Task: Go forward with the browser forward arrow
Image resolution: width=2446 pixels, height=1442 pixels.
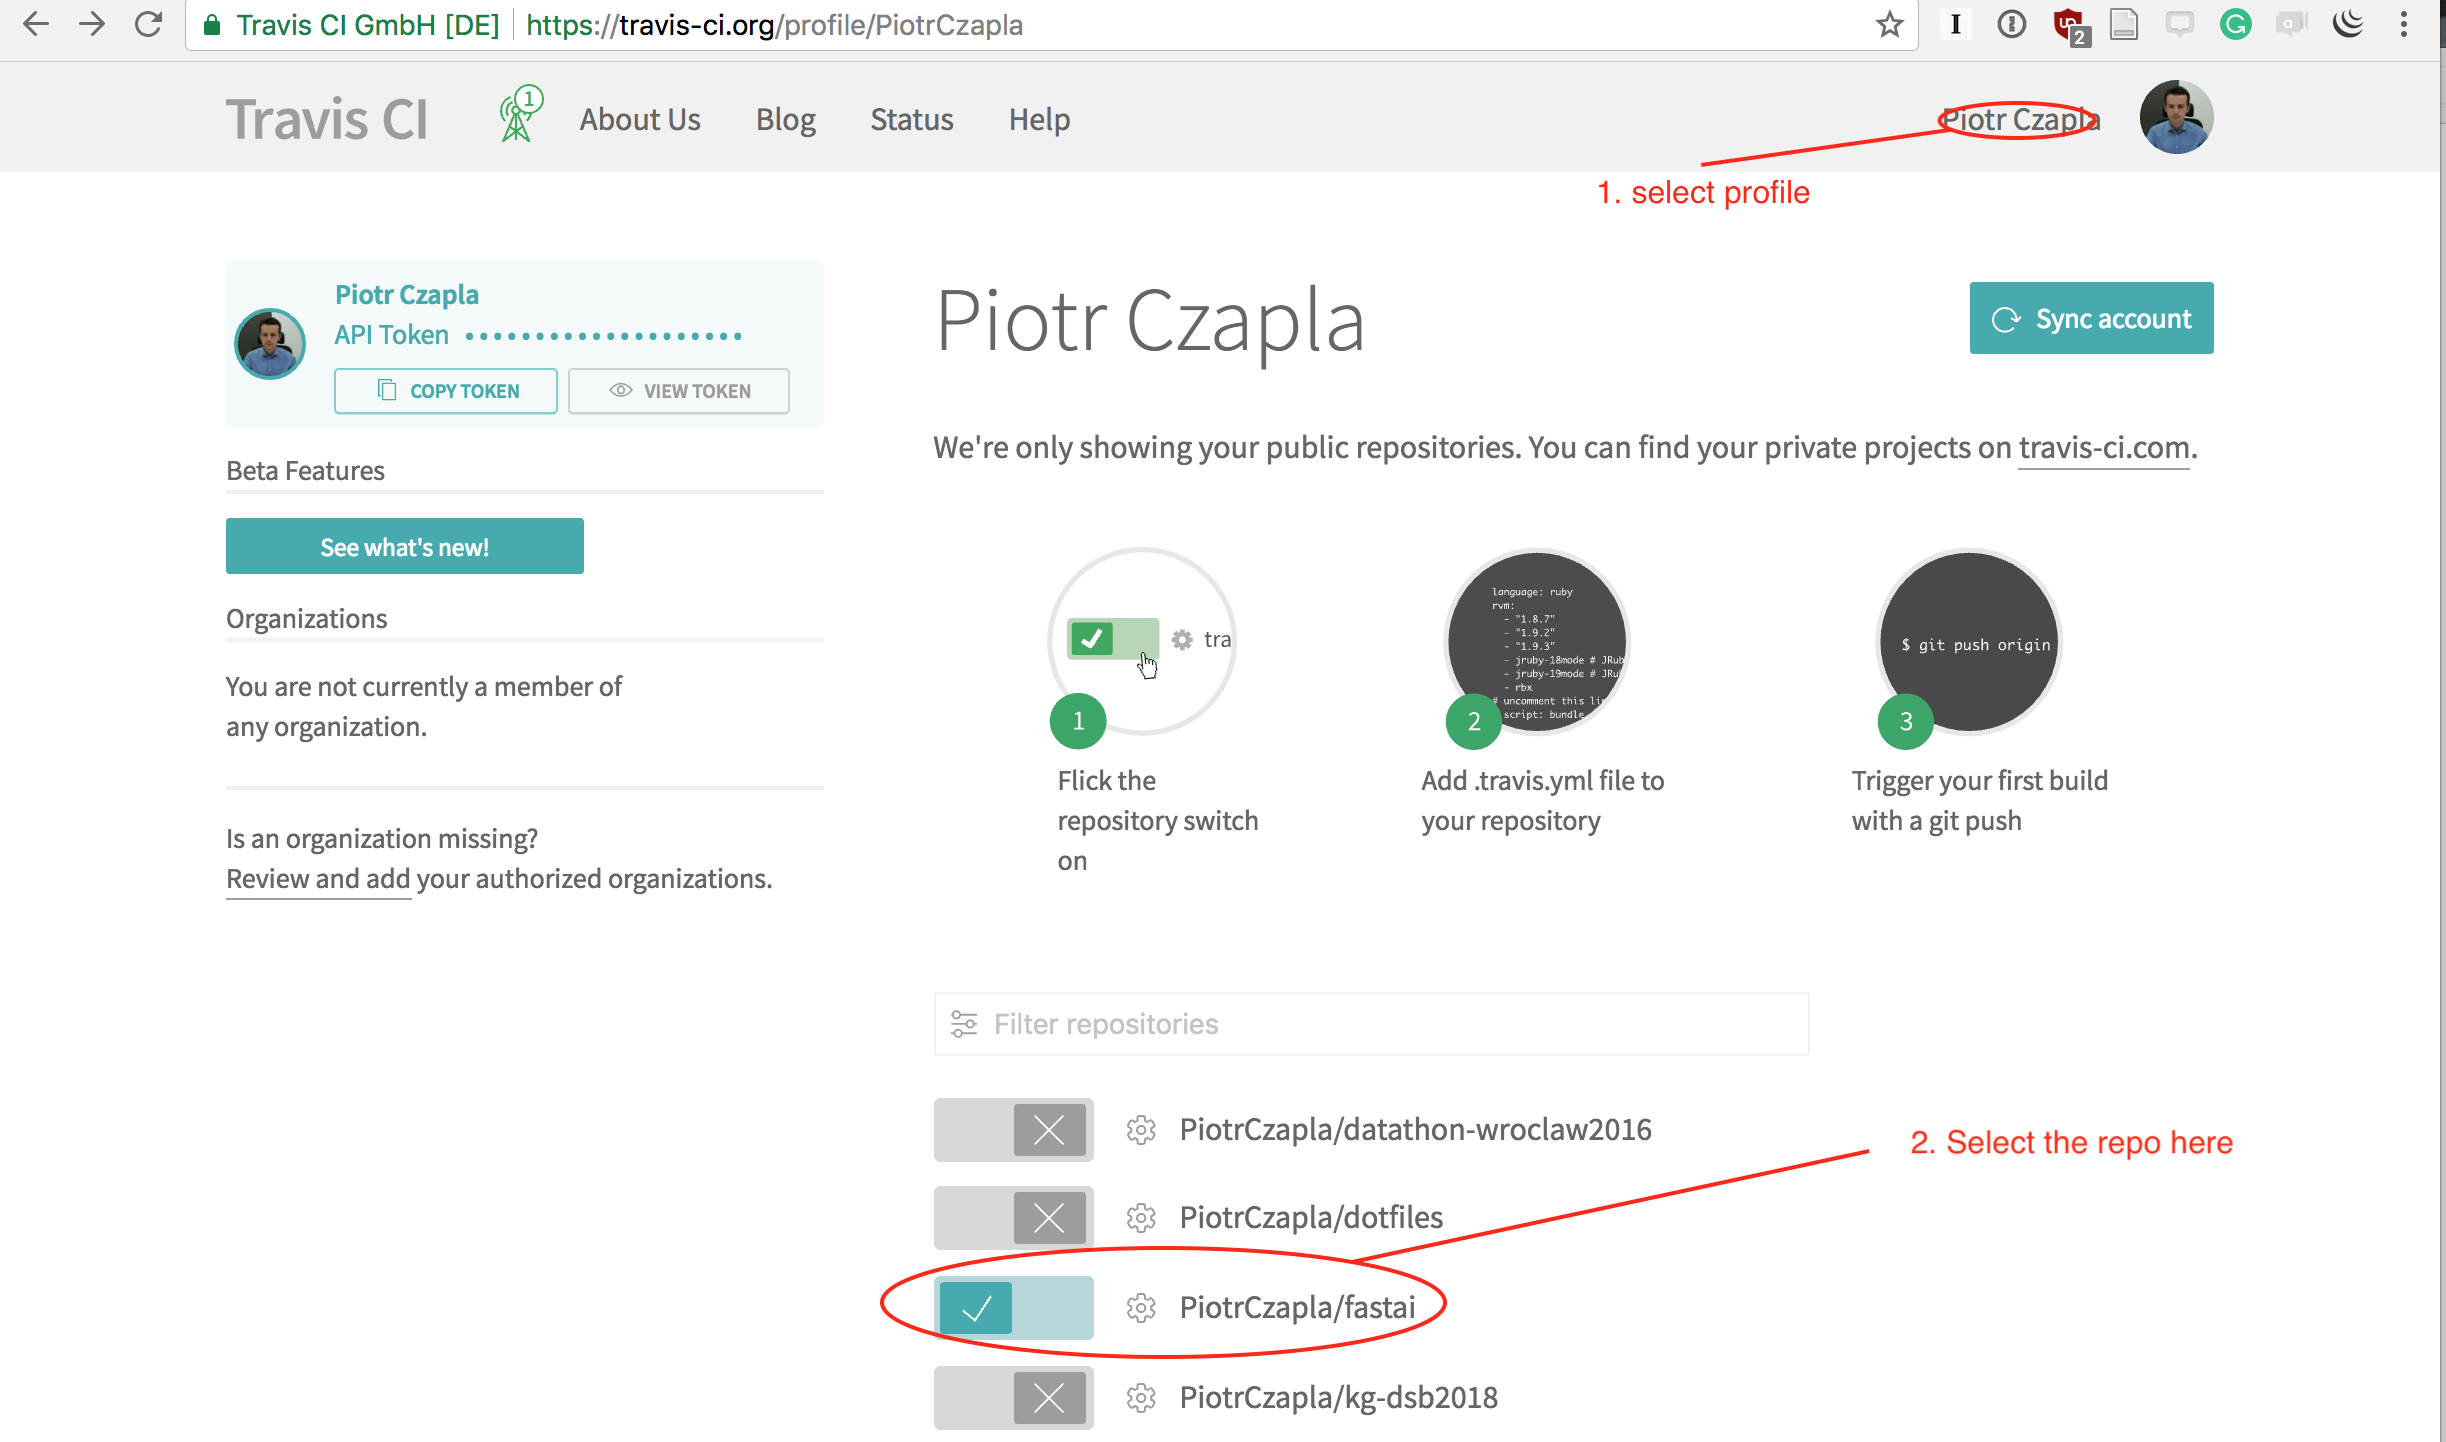Action: [92, 24]
